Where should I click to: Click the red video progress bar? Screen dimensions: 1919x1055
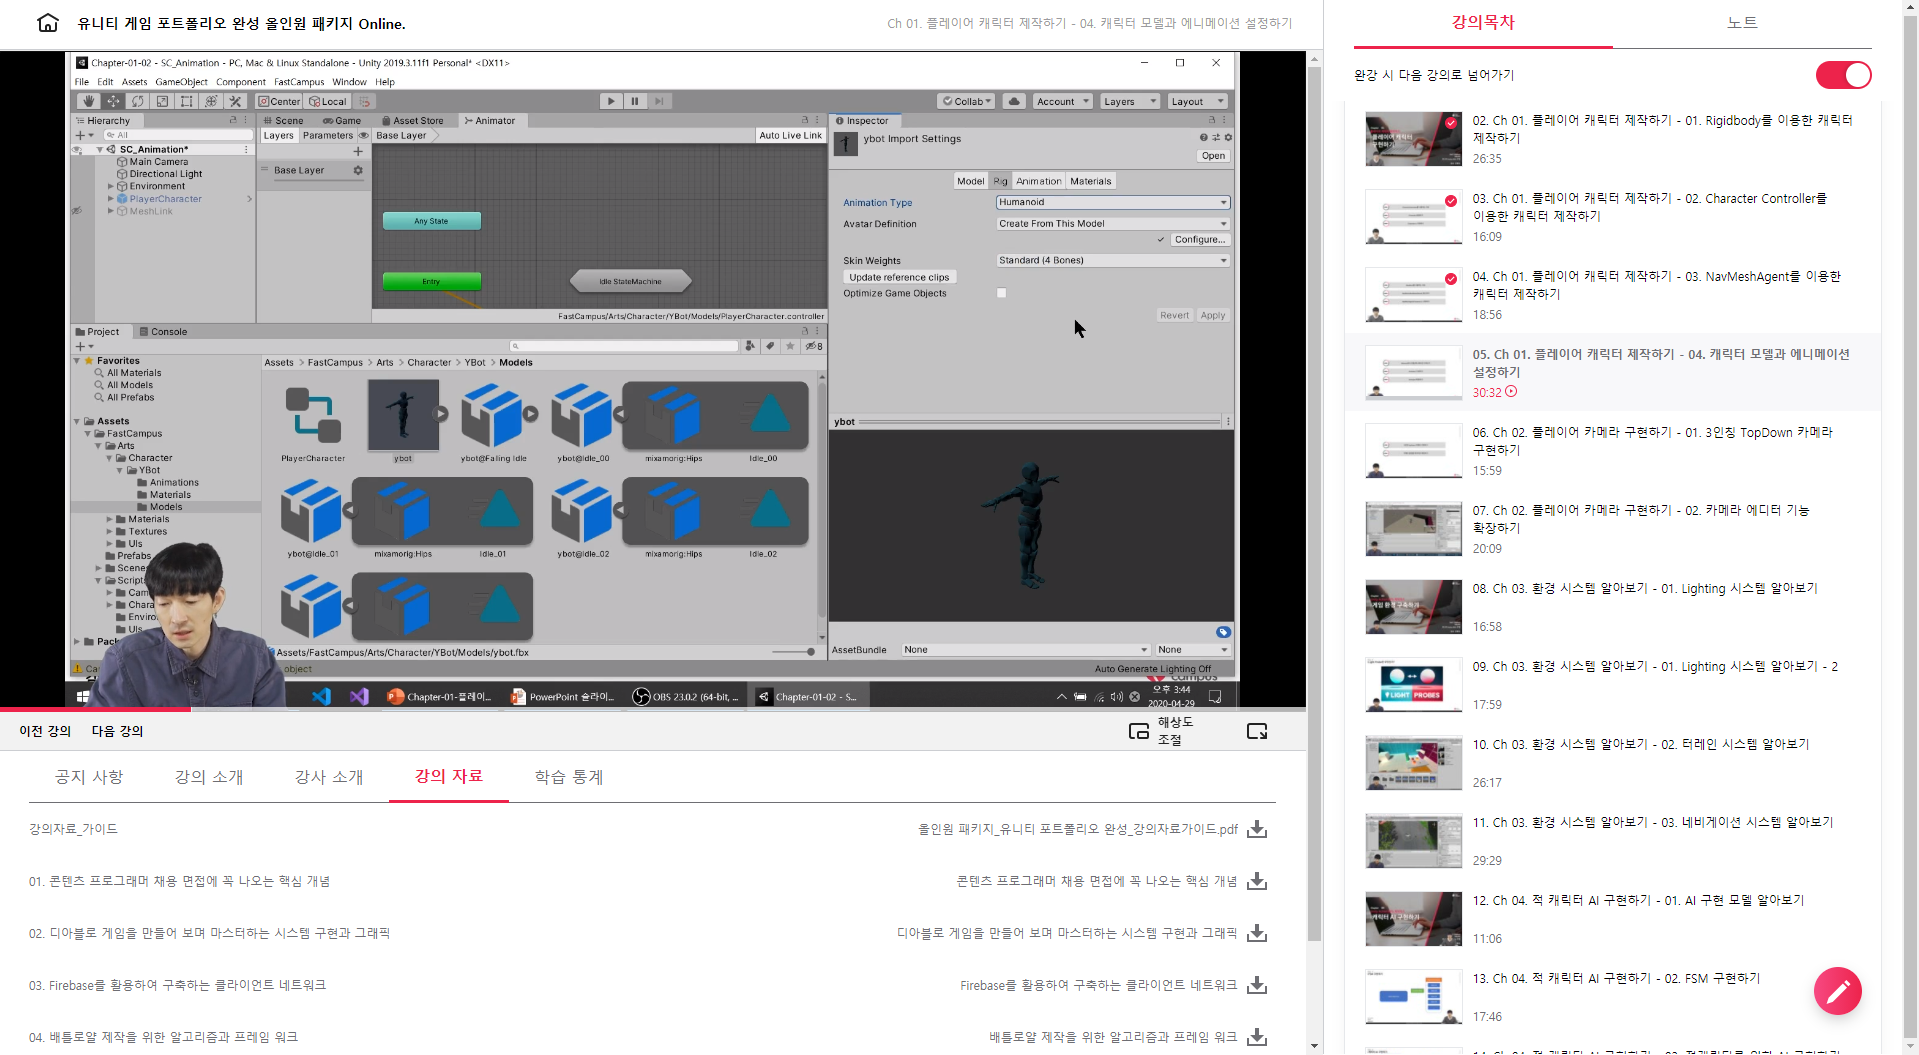pos(95,709)
